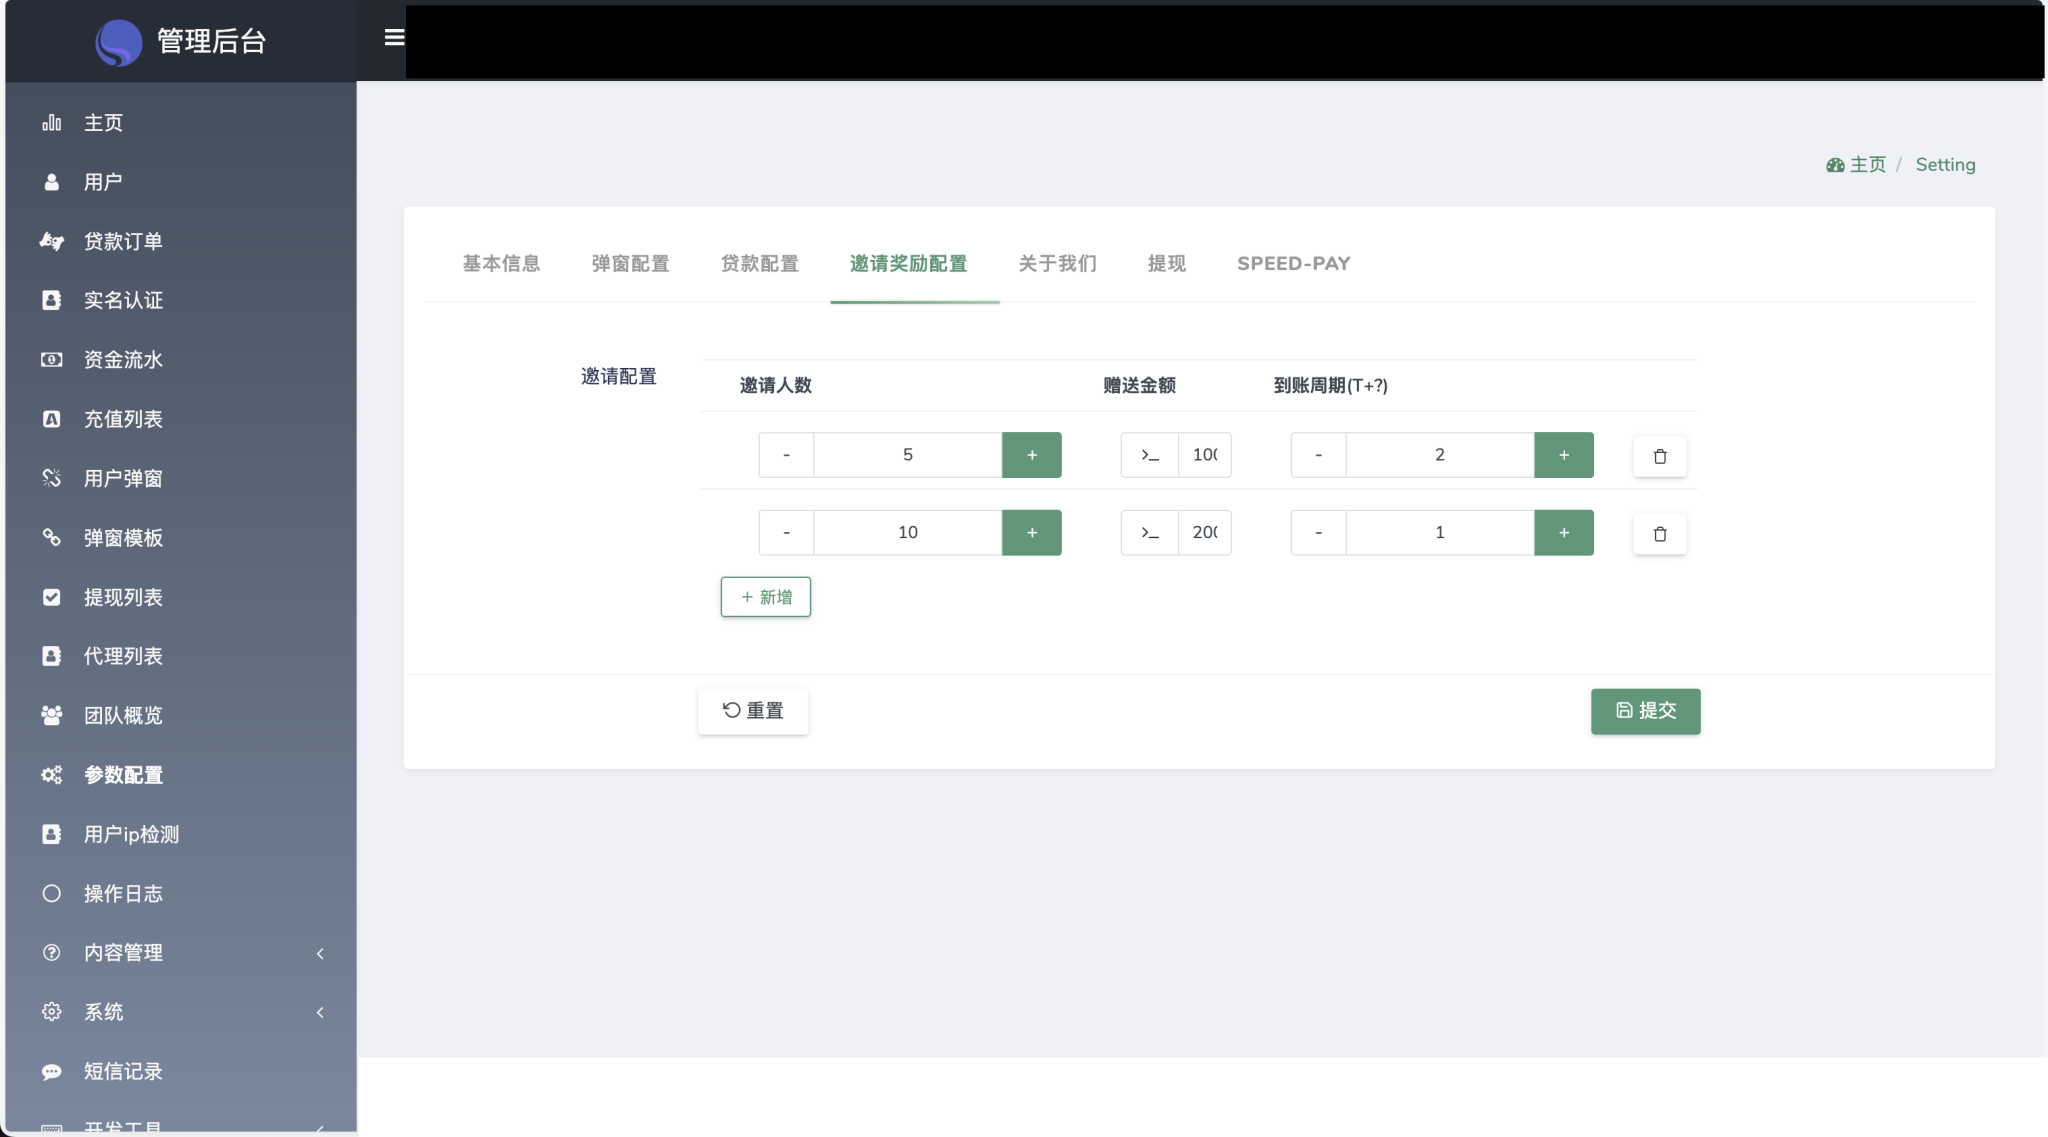2048x1137 pixels.
Task: Click the 提交 submit button
Action: 1646,711
